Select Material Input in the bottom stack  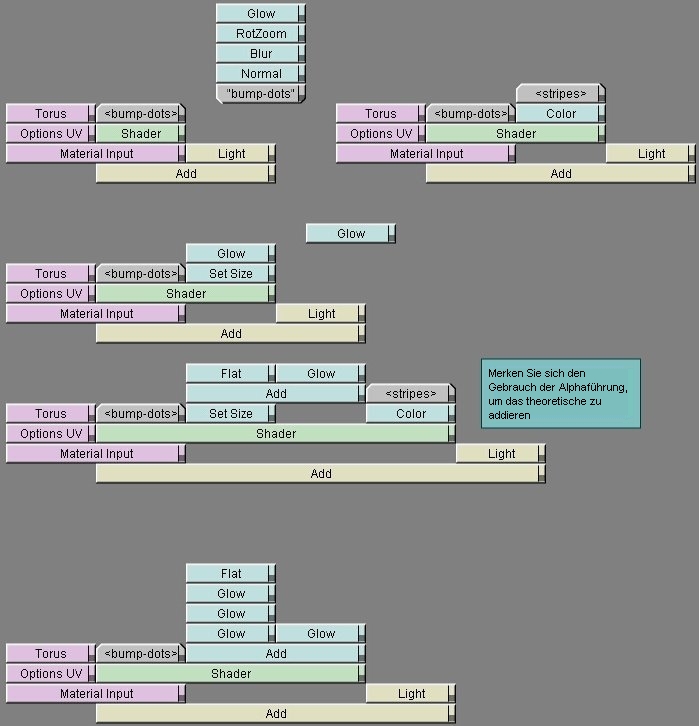96,693
